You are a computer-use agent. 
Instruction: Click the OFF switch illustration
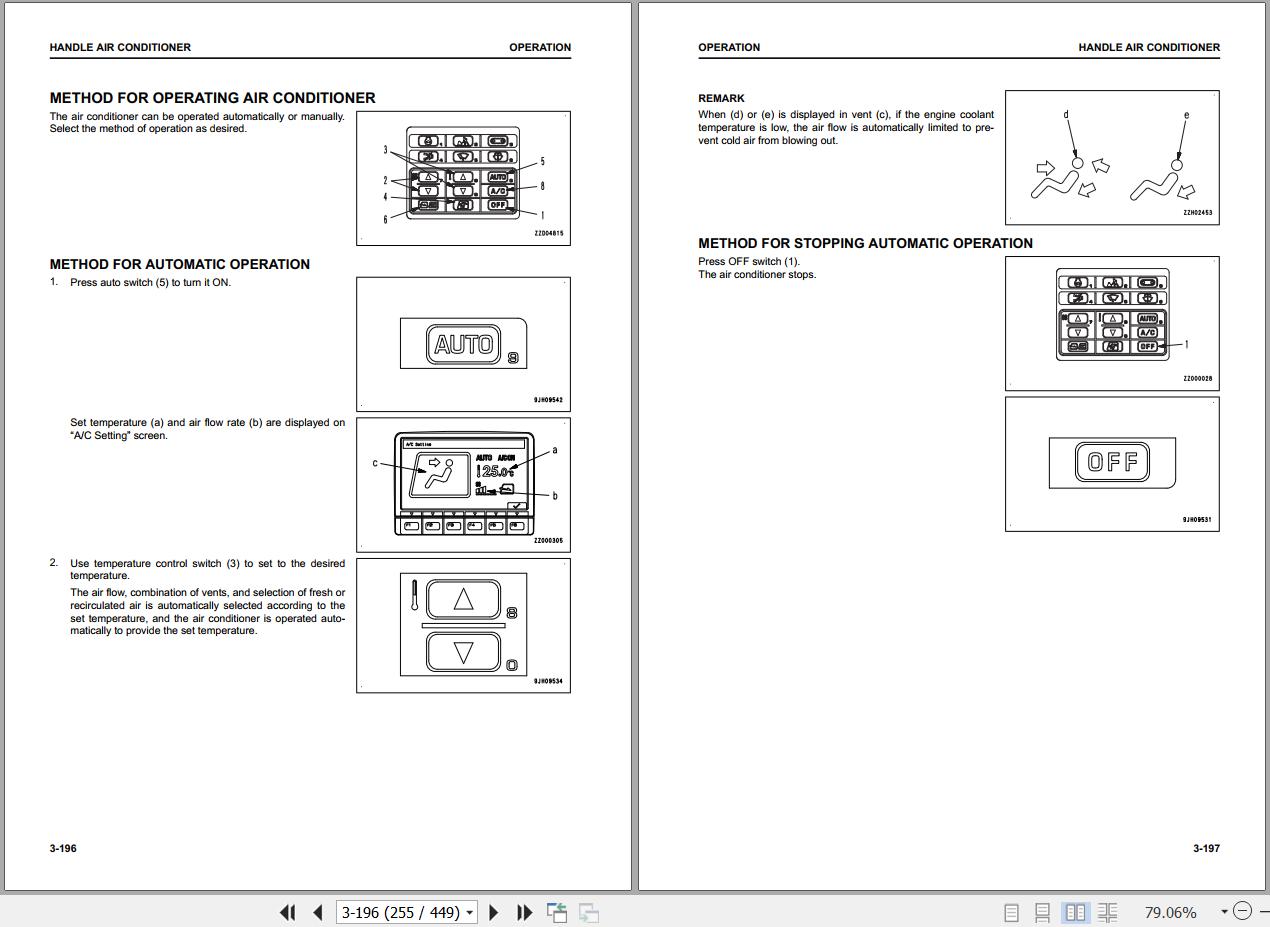coord(1112,462)
